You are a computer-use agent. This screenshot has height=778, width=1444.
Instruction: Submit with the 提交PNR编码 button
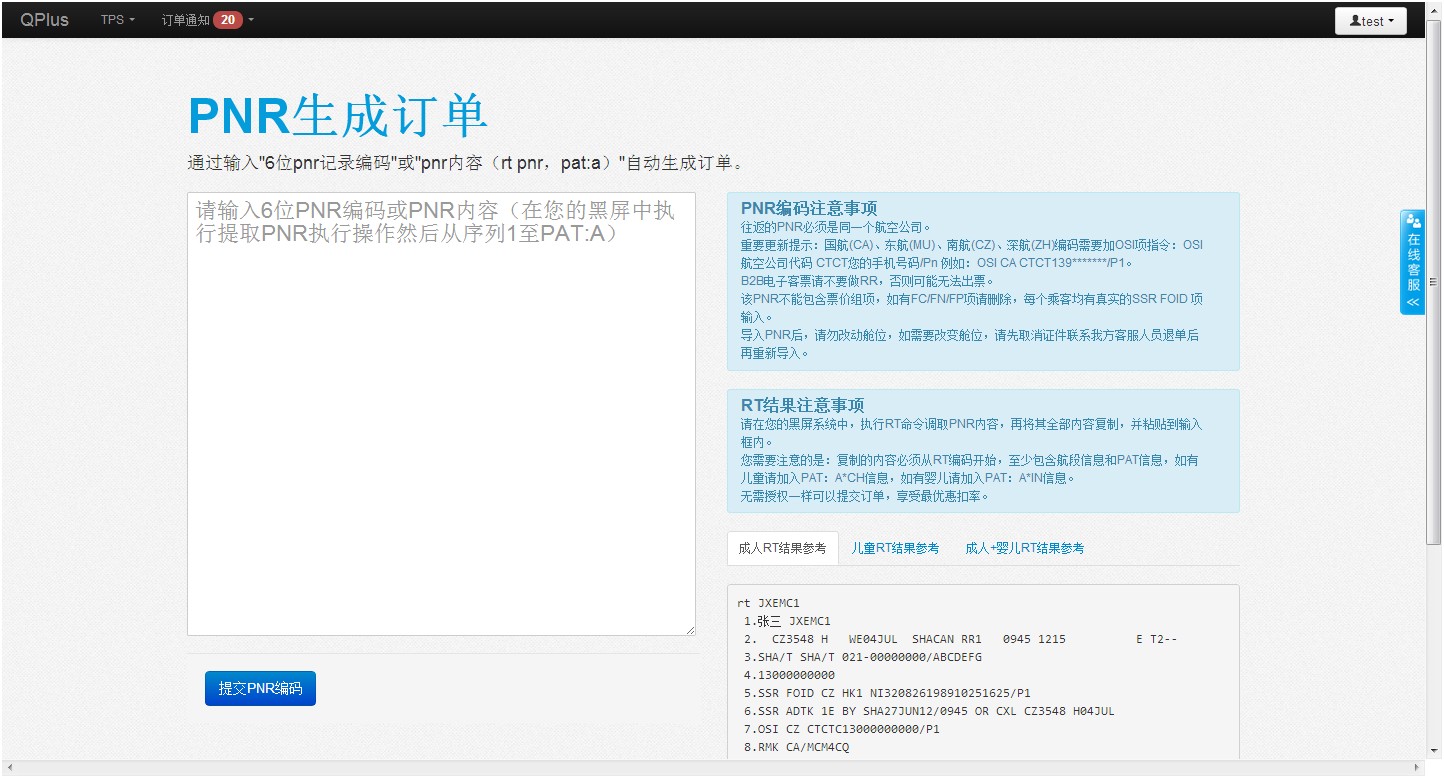click(260, 688)
